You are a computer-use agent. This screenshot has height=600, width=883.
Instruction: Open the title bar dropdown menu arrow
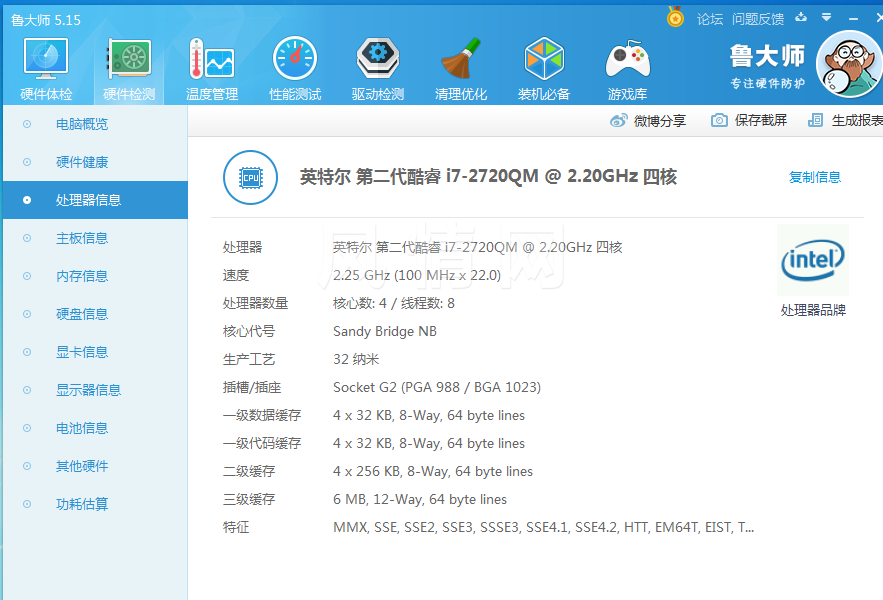click(826, 17)
